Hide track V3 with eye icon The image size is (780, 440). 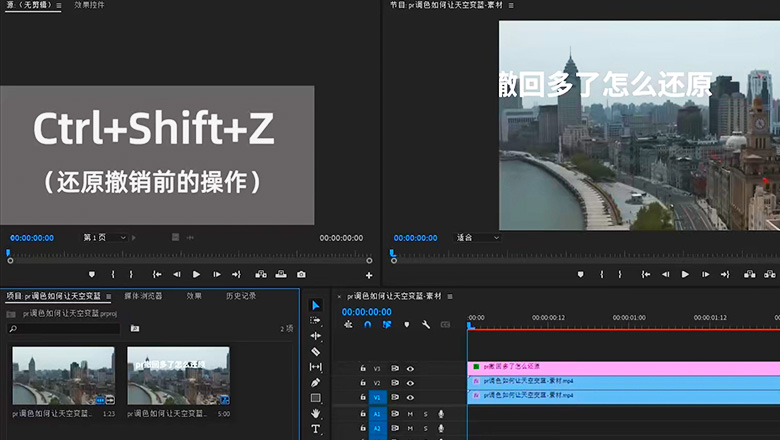[410, 368]
